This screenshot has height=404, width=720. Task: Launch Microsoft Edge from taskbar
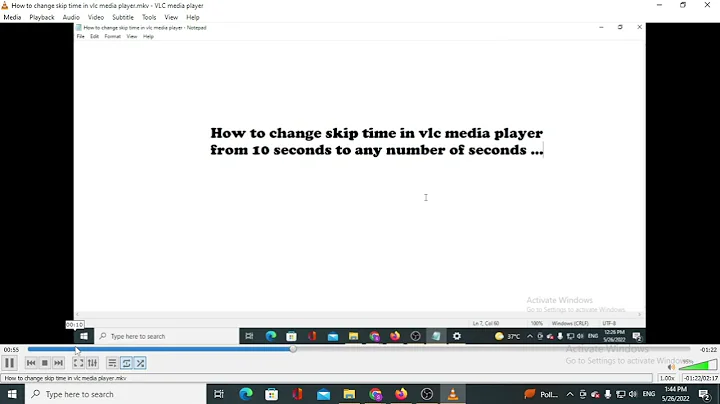pyautogui.click(x=246, y=394)
